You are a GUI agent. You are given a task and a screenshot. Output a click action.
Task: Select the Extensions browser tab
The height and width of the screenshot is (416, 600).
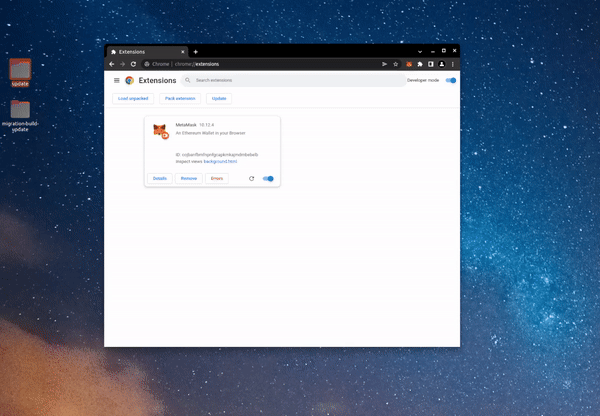tap(147, 52)
